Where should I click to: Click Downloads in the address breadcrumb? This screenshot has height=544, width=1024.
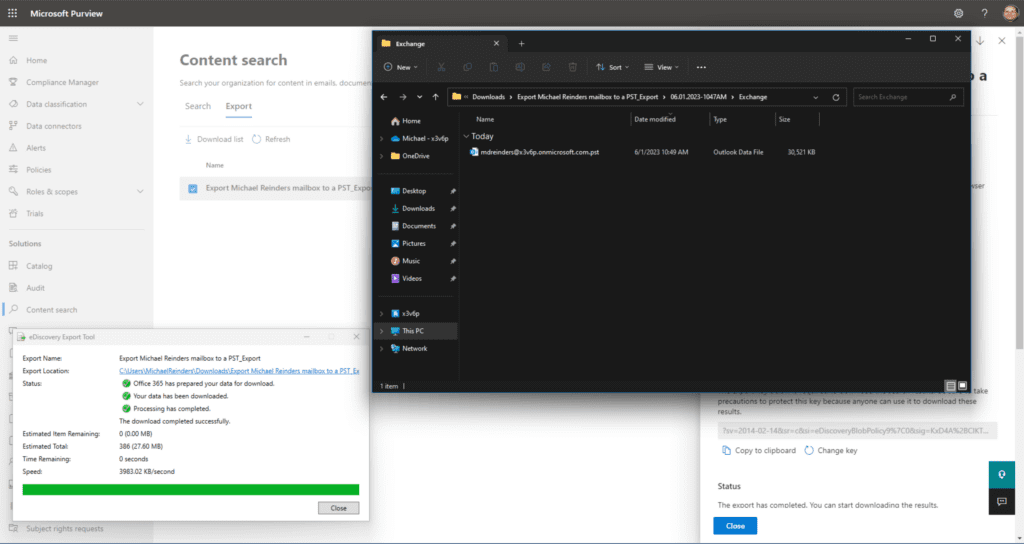click(488, 97)
